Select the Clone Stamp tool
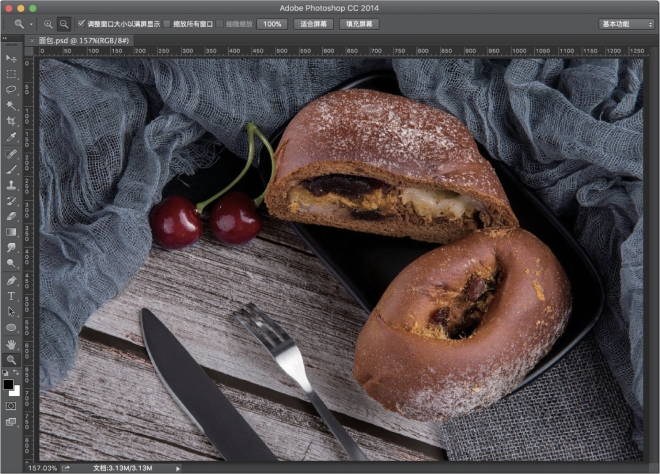The image size is (660, 474). tap(11, 185)
